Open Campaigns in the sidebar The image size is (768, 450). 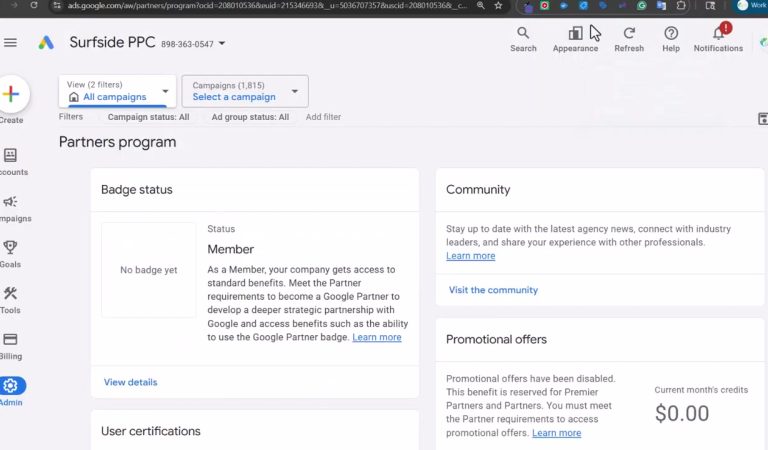[x=11, y=209]
